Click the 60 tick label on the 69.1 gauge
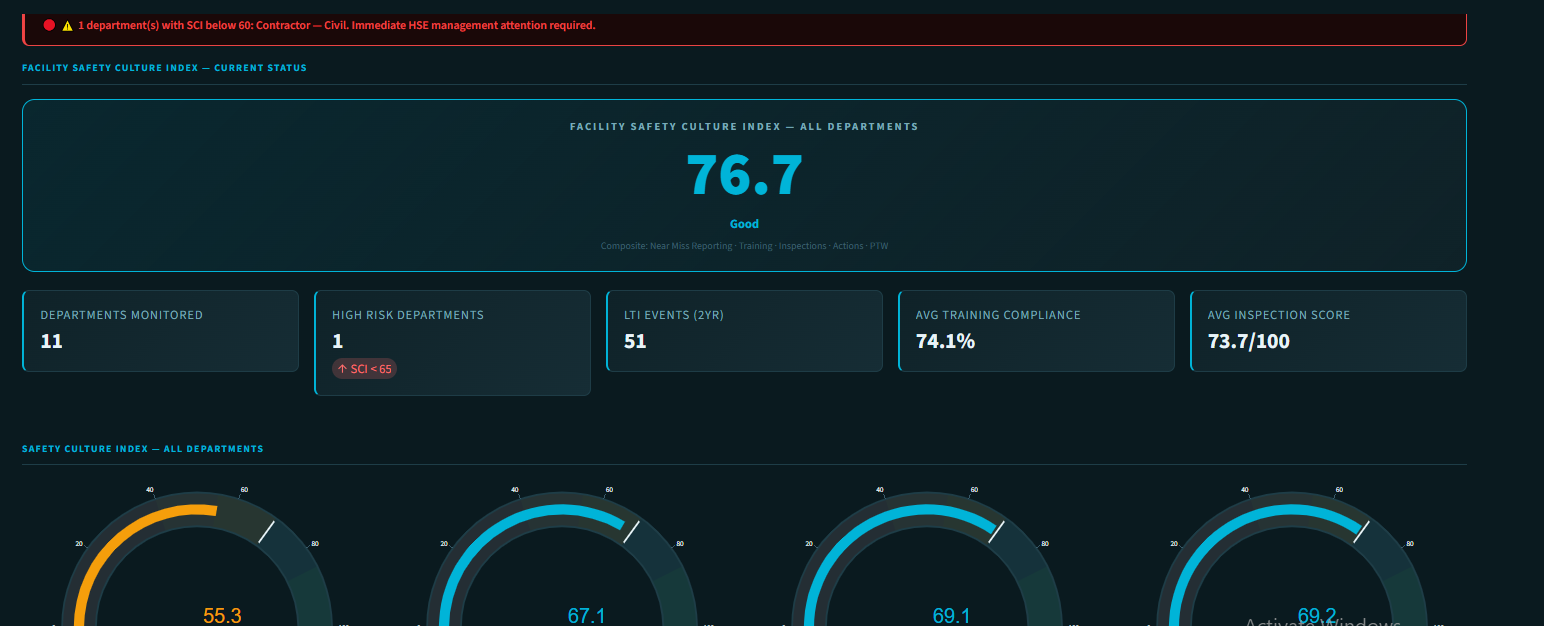 (x=974, y=490)
